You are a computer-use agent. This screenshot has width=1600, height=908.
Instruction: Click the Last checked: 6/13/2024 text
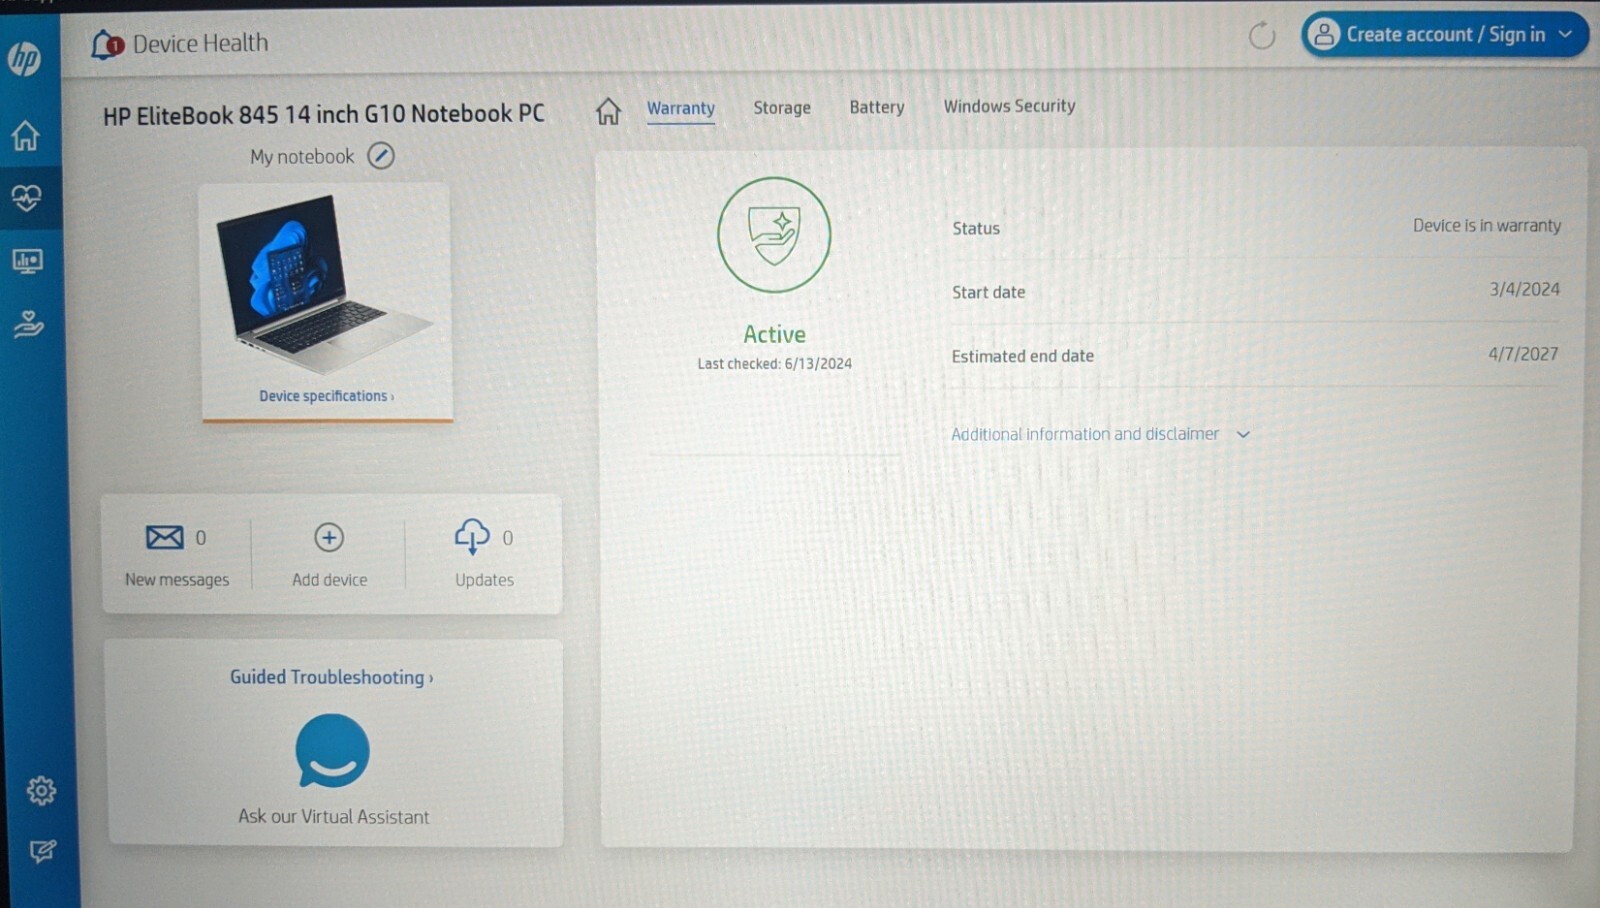tap(775, 364)
